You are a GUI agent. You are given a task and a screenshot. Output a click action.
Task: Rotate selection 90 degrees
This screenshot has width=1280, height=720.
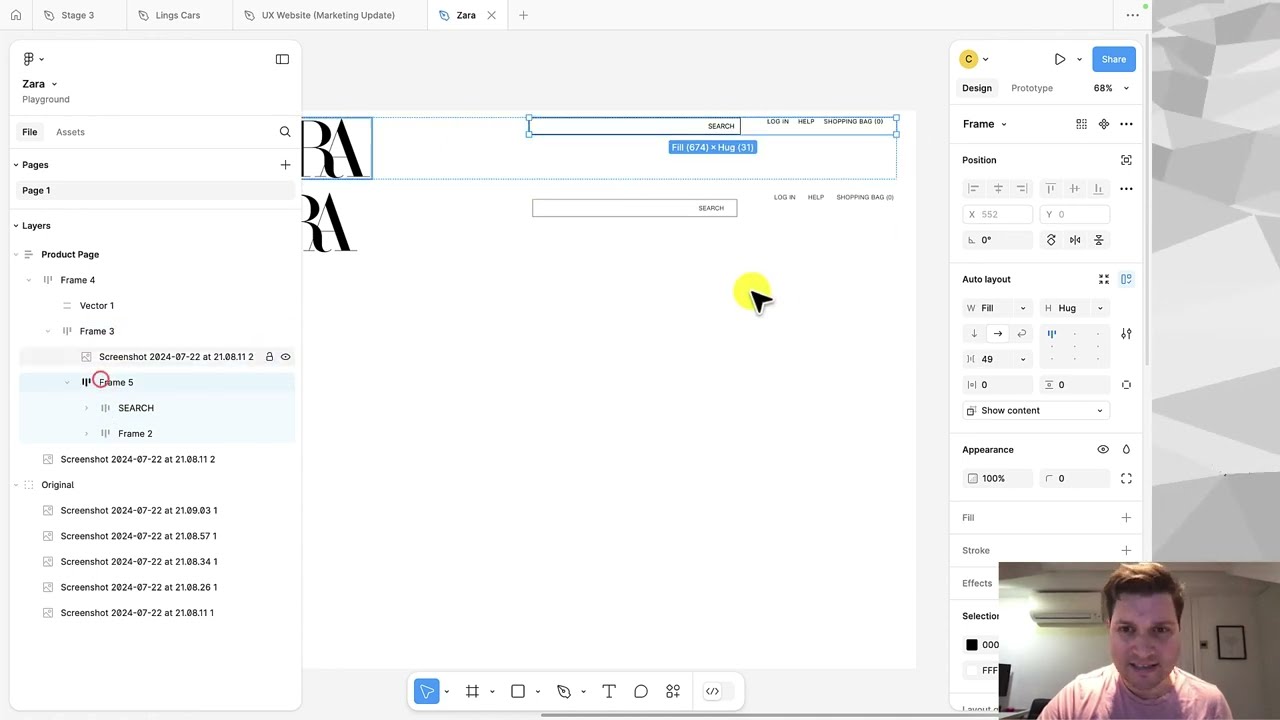pyautogui.click(x=1051, y=240)
